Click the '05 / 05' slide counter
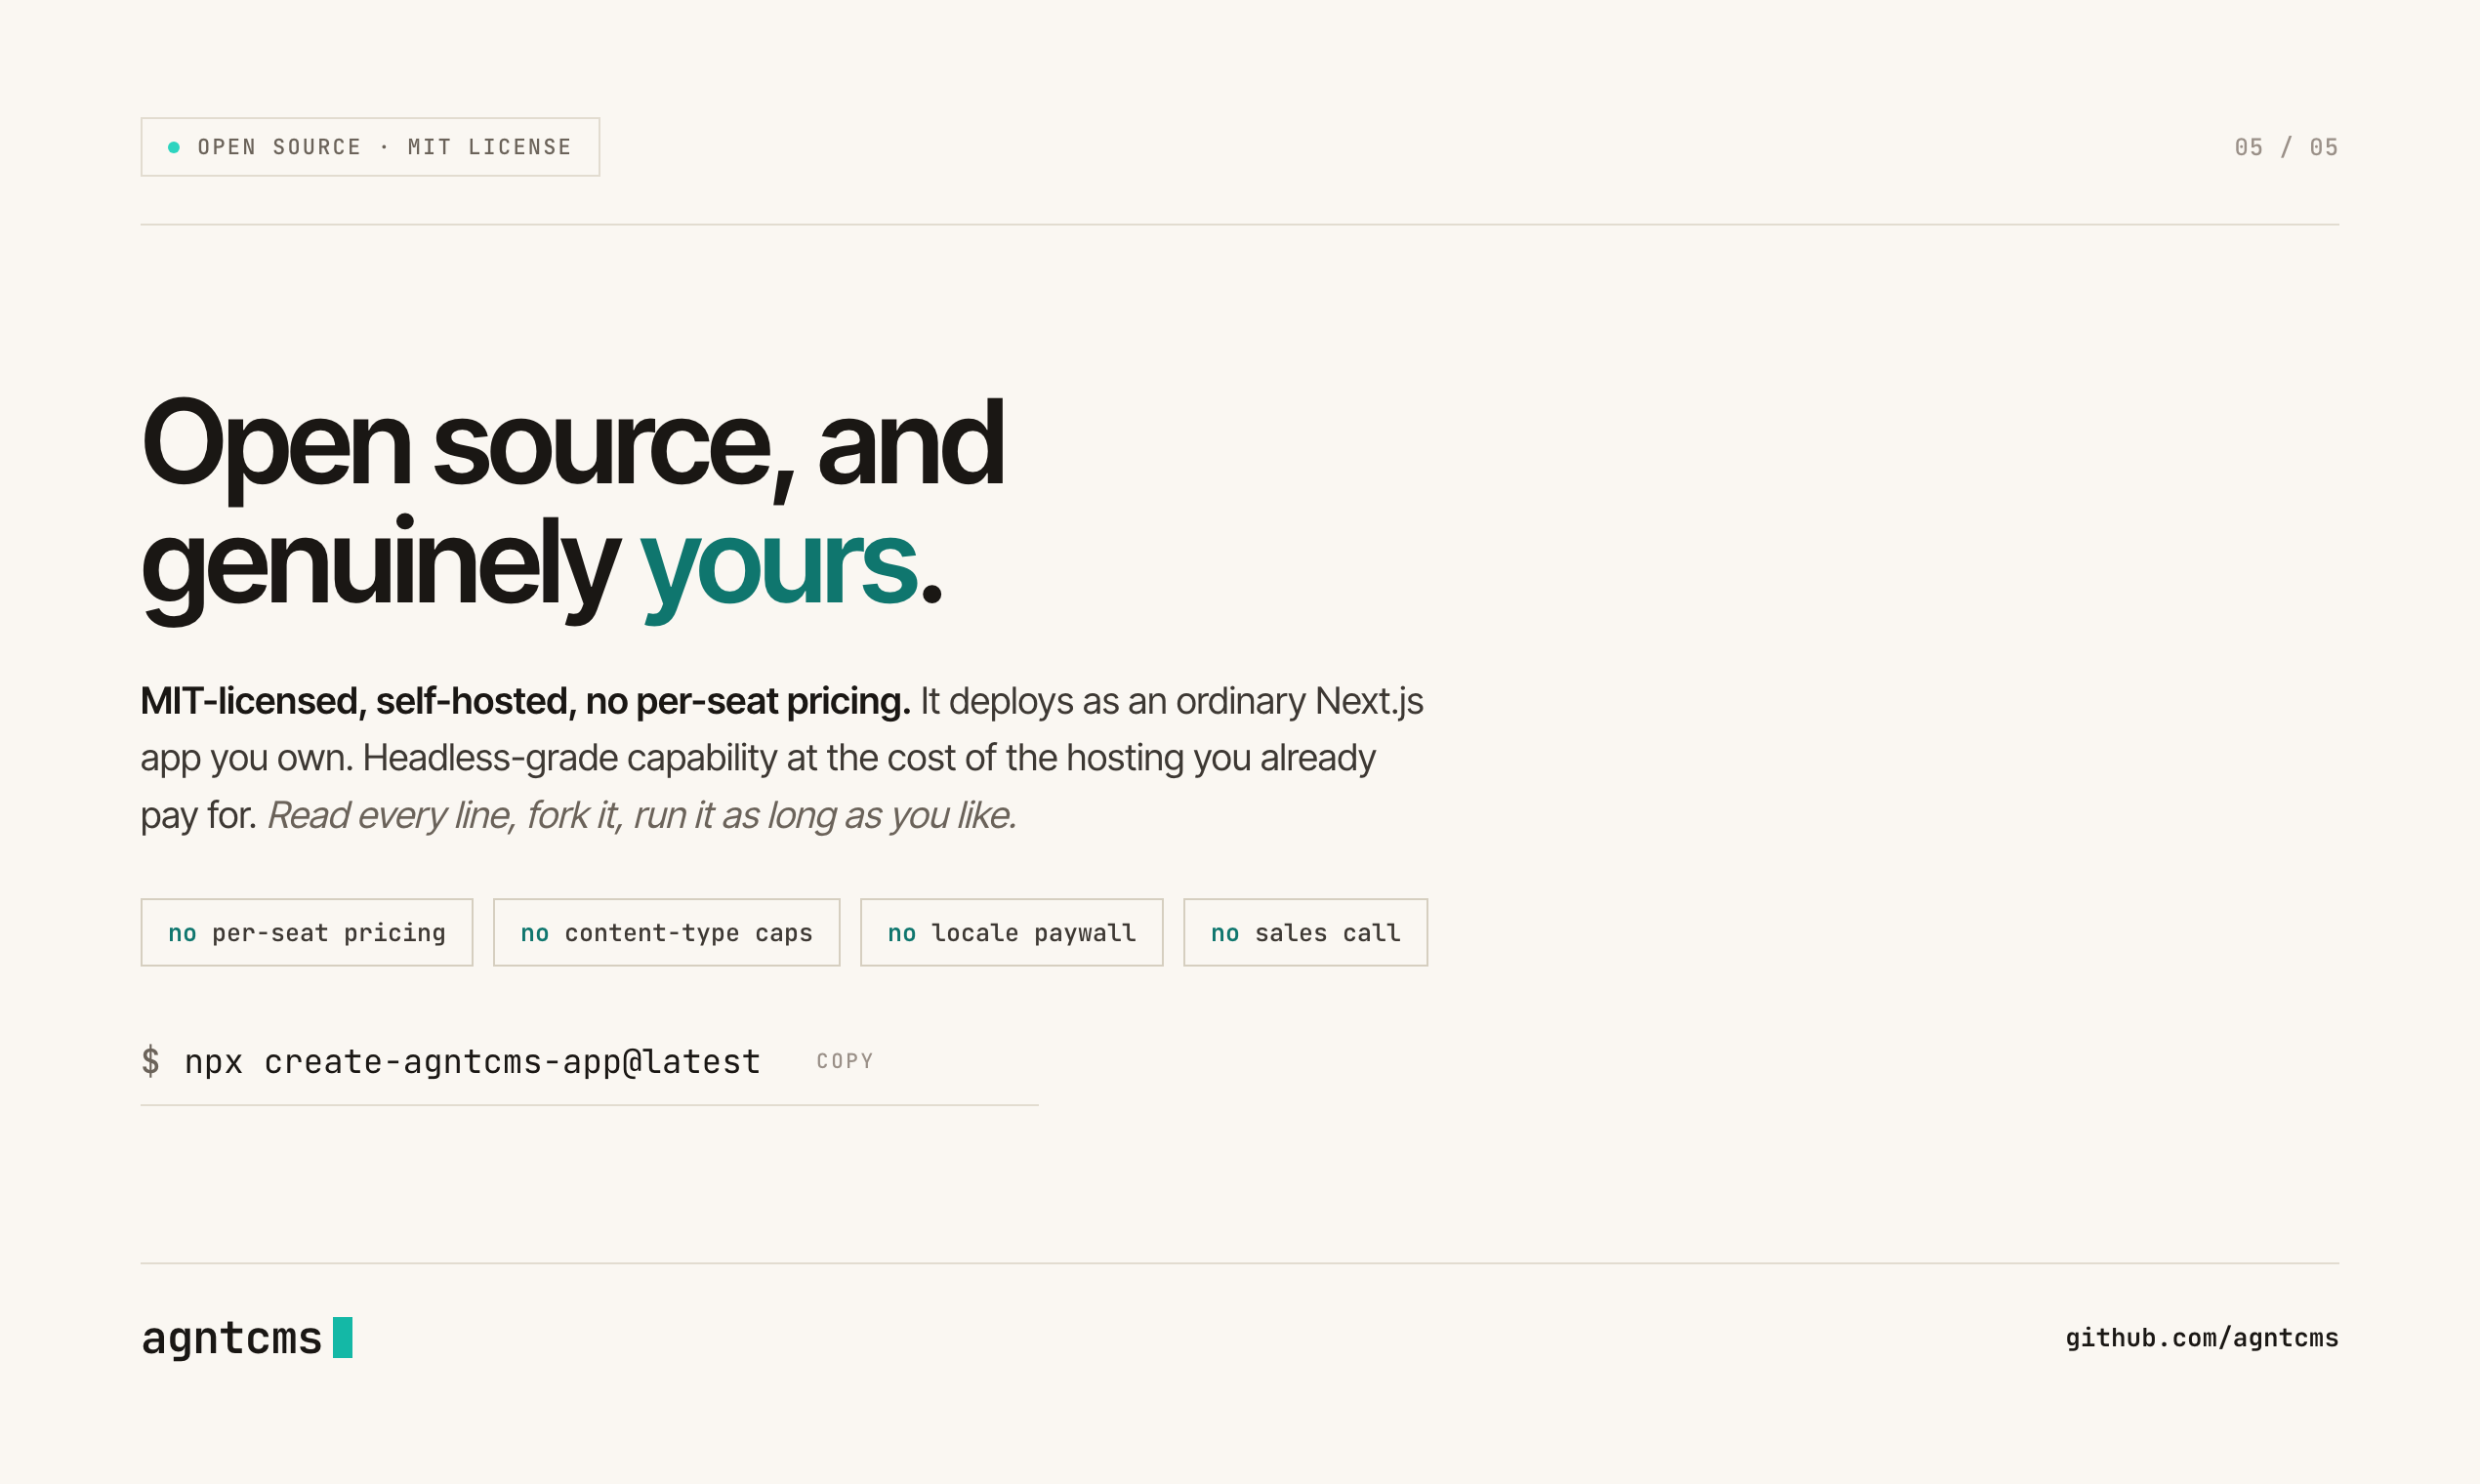 tap(2287, 147)
